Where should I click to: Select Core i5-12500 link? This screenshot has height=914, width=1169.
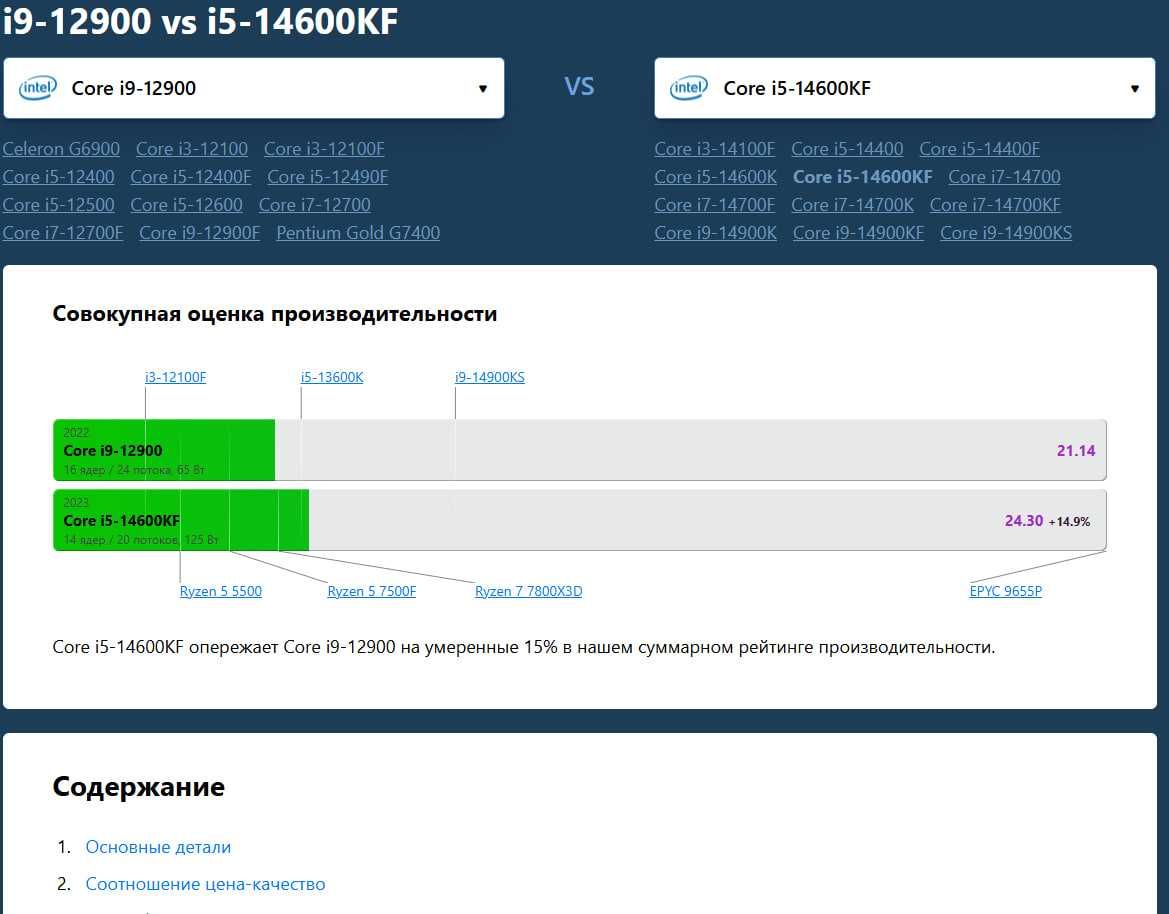pos(58,204)
